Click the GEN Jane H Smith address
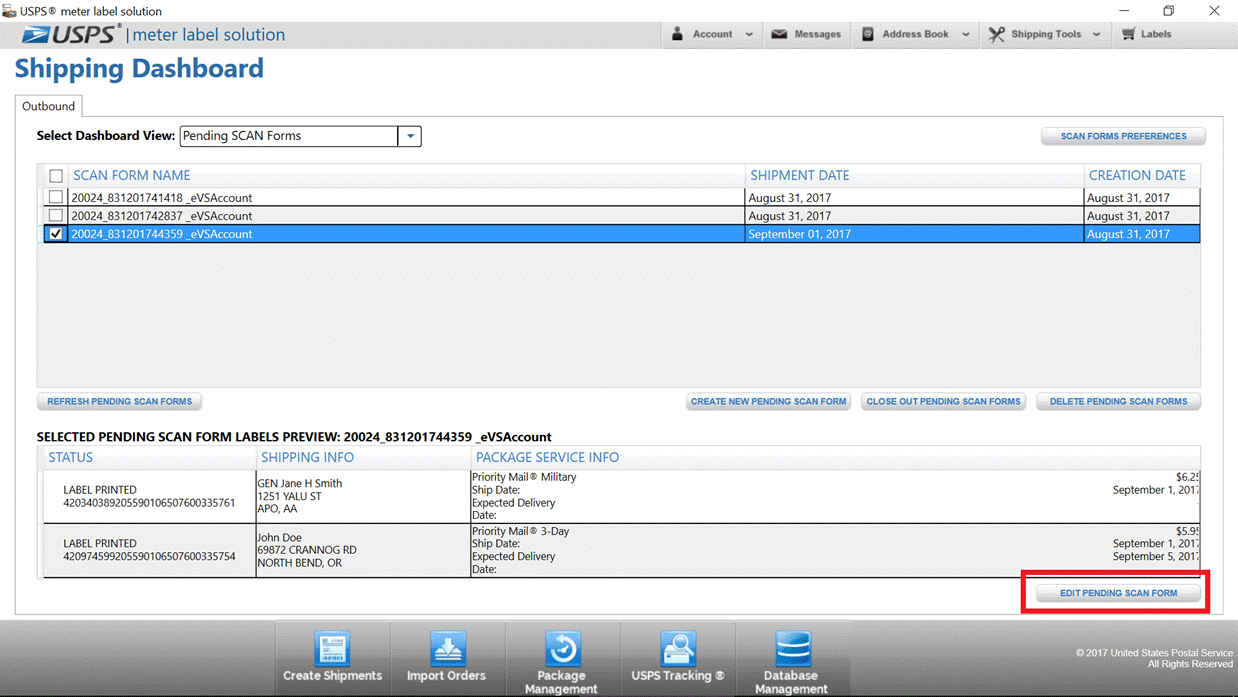This screenshot has height=697, width=1238. coord(299,496)
